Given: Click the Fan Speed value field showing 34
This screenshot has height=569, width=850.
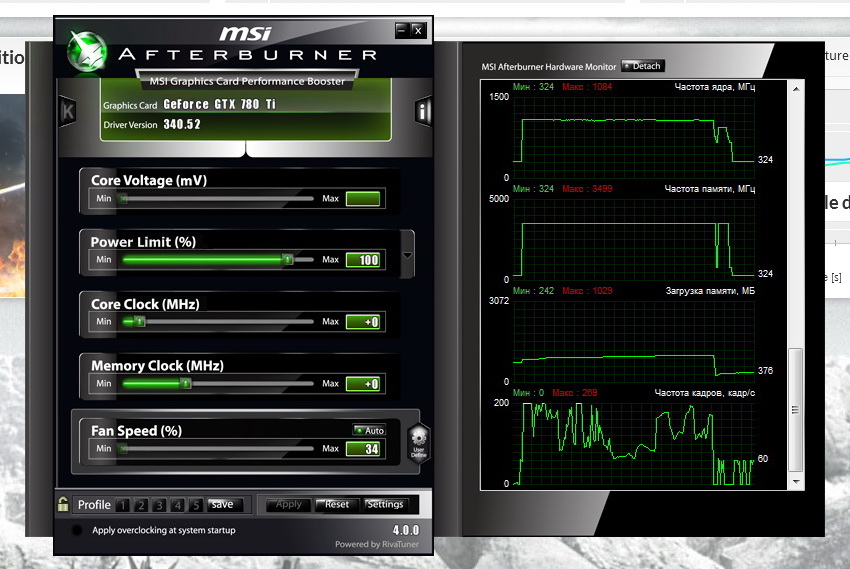Looking at the screenshot, I should point(363,449).
